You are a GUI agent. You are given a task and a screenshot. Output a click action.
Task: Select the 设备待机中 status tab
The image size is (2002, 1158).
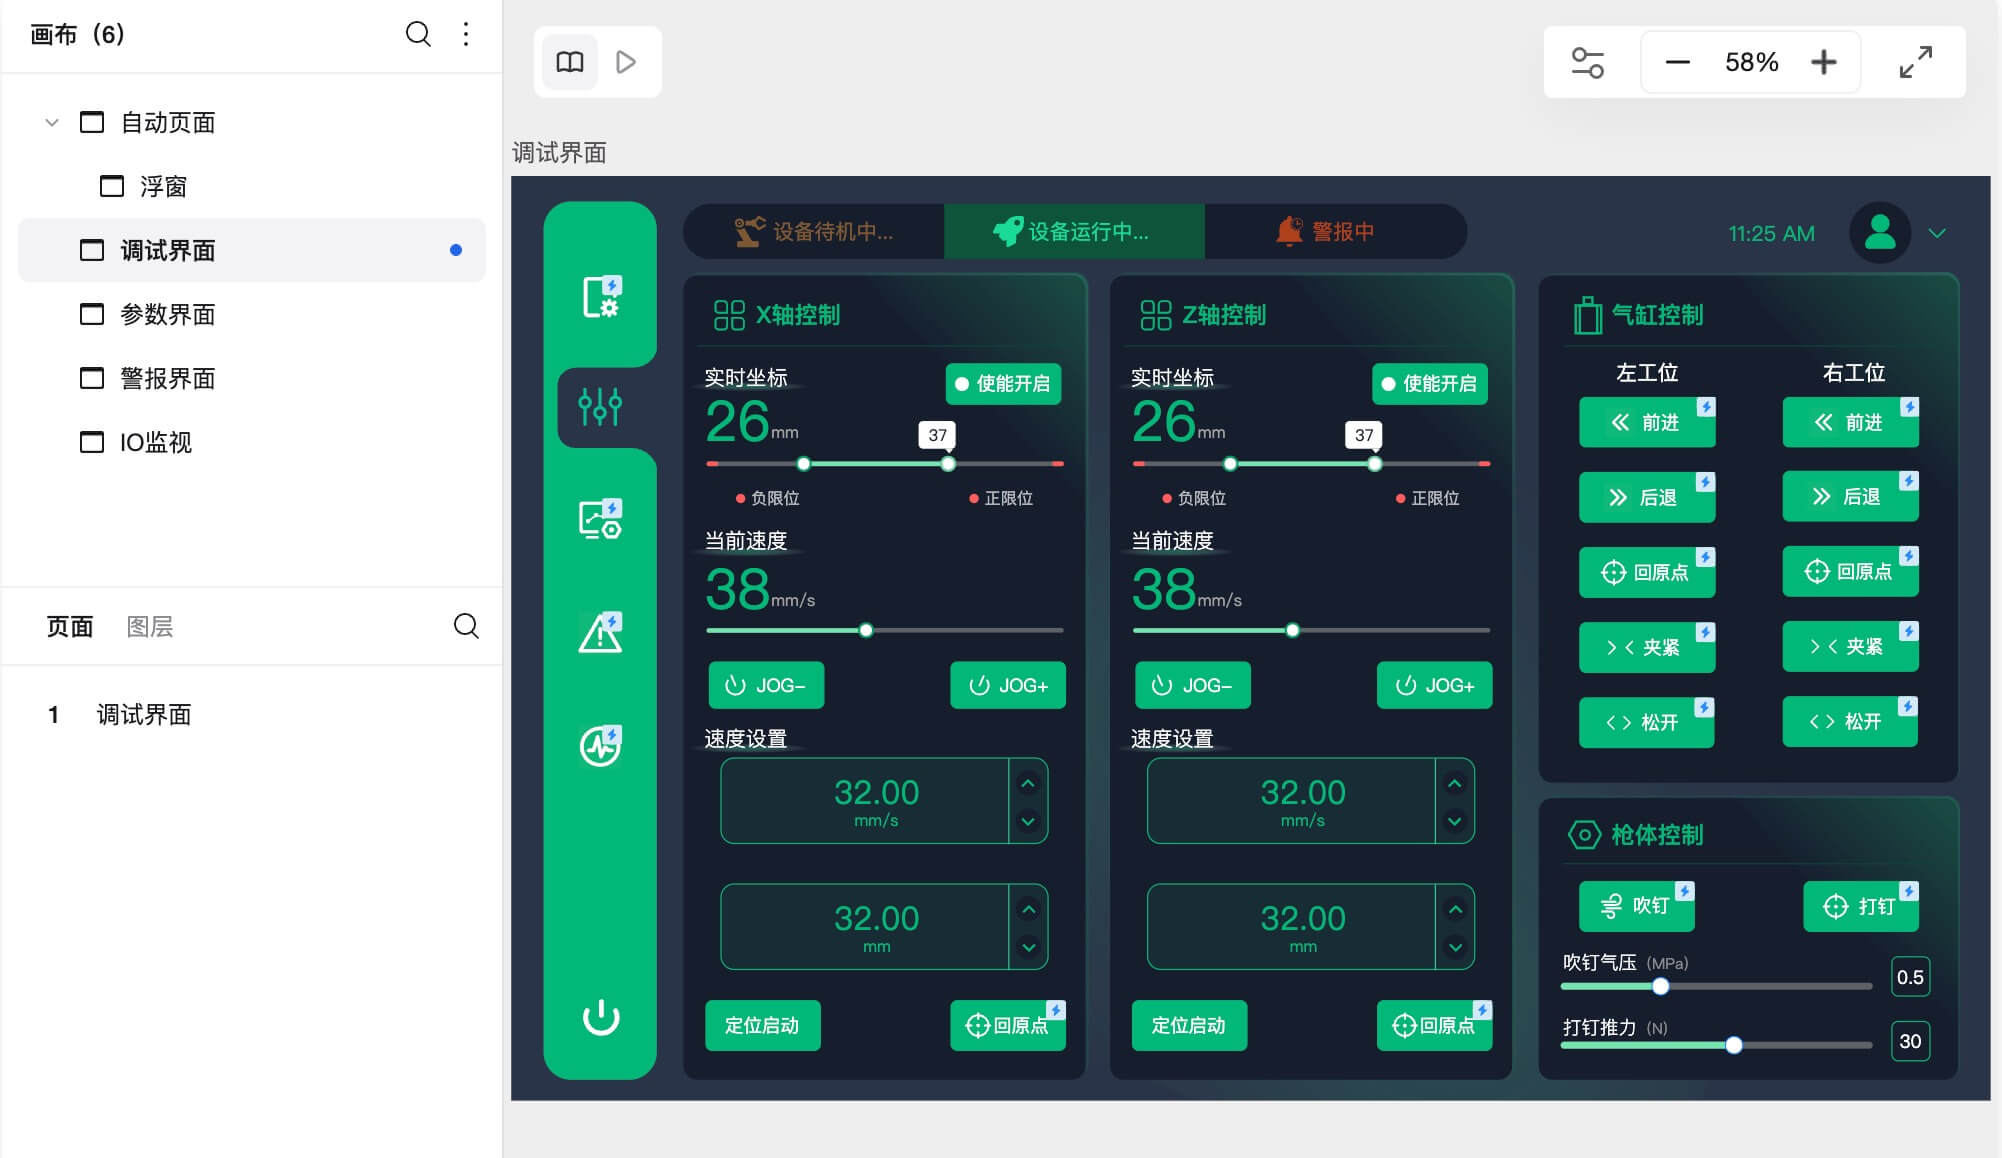coord(814,232)
